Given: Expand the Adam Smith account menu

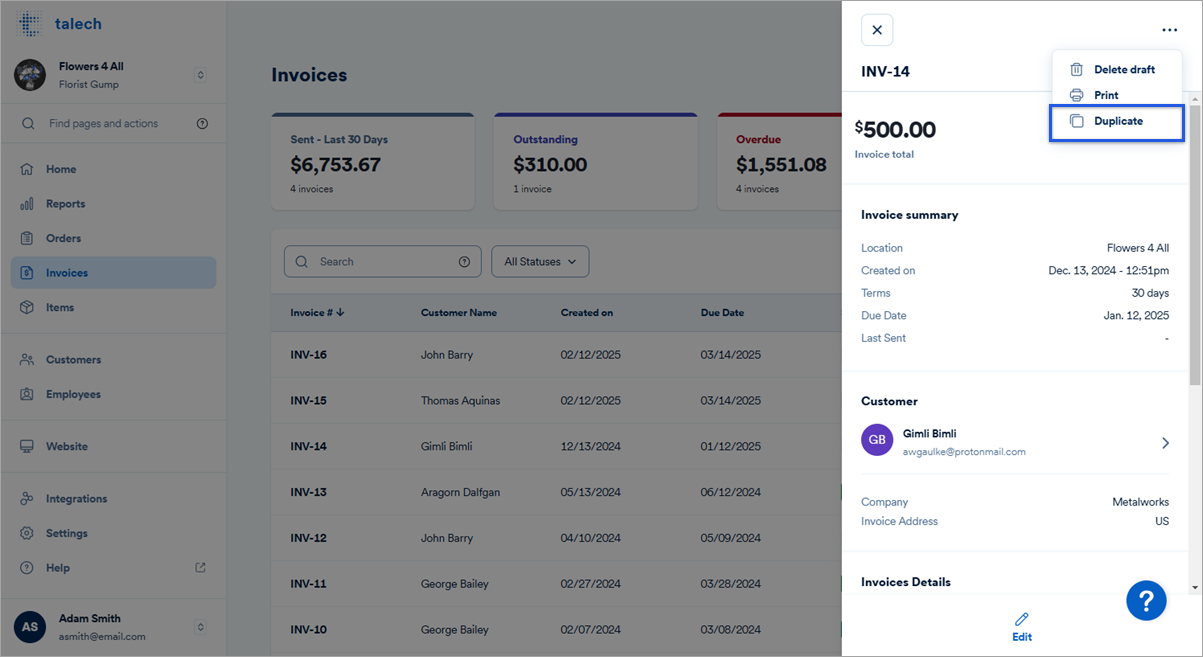Looking at the screenshot, I should pos(200,627).
